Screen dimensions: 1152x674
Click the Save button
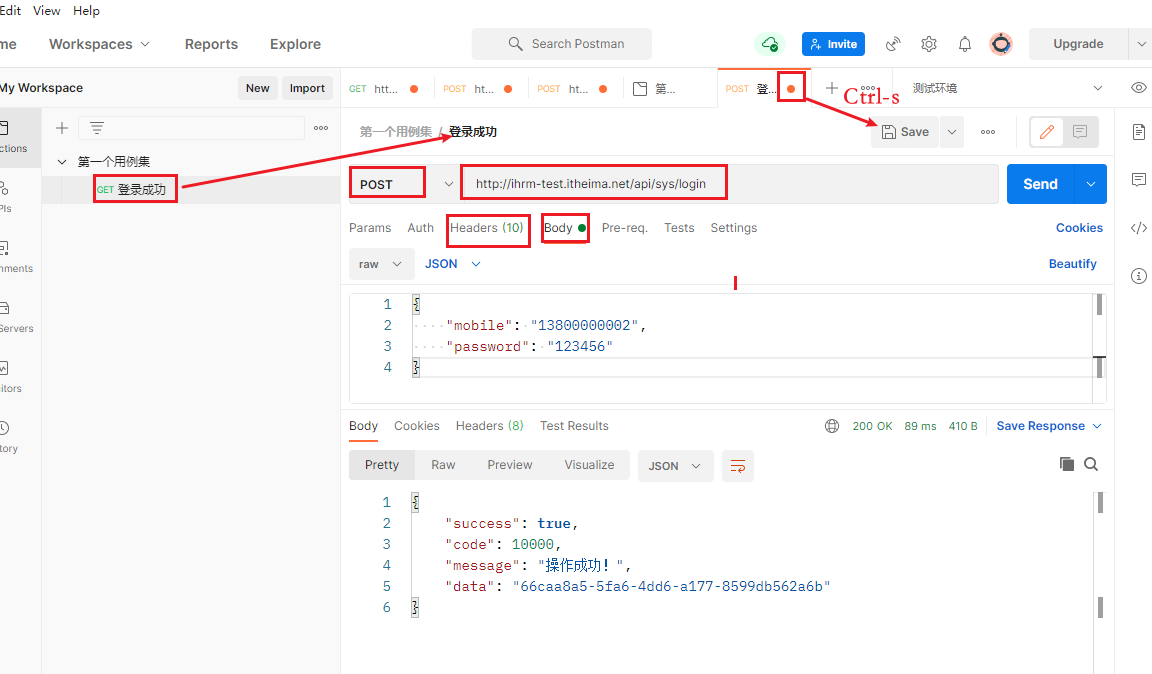(x=905, y=132)
